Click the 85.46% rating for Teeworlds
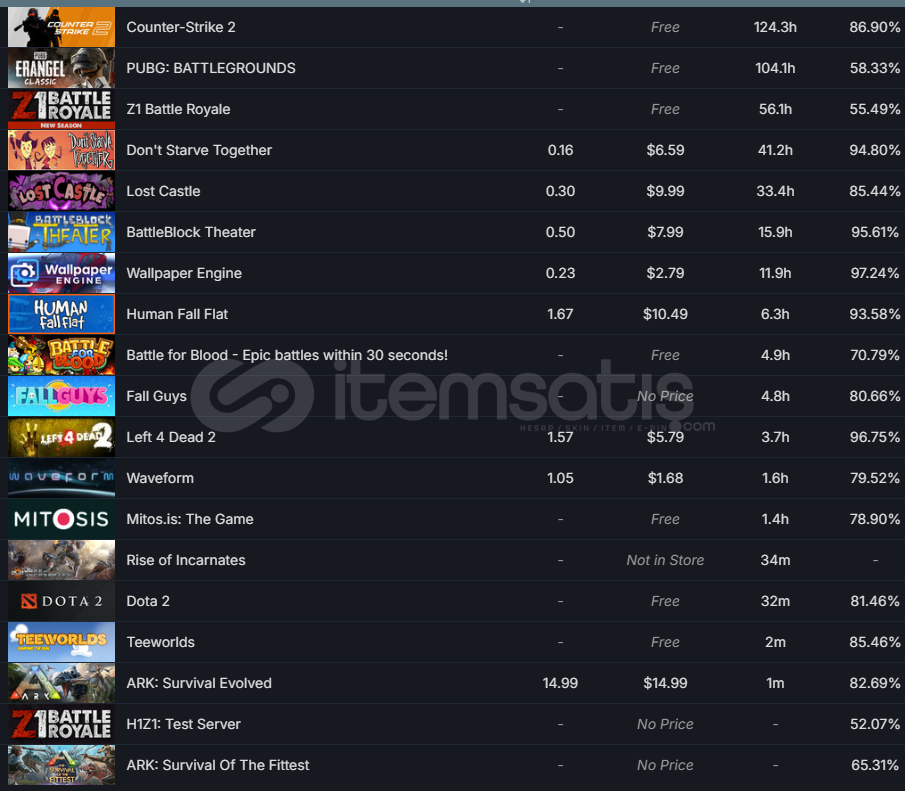The image size is (905, 791). coord(875,642)
